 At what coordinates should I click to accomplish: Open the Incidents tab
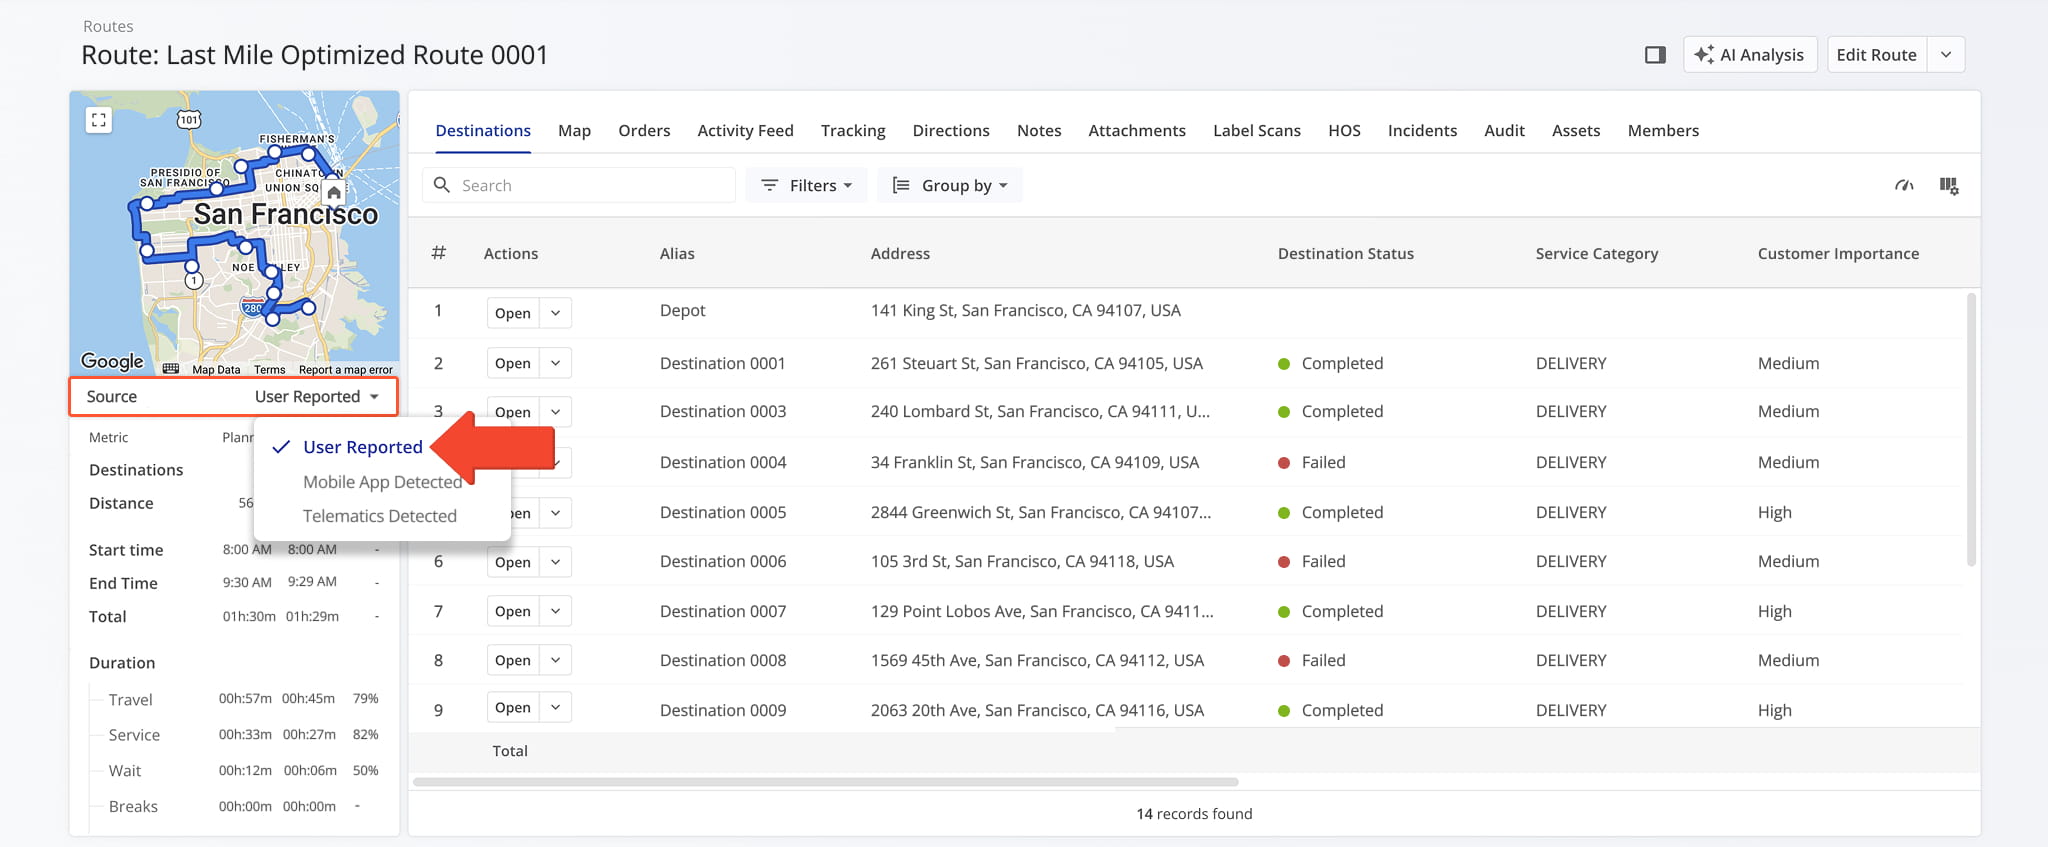(1422, 131)
